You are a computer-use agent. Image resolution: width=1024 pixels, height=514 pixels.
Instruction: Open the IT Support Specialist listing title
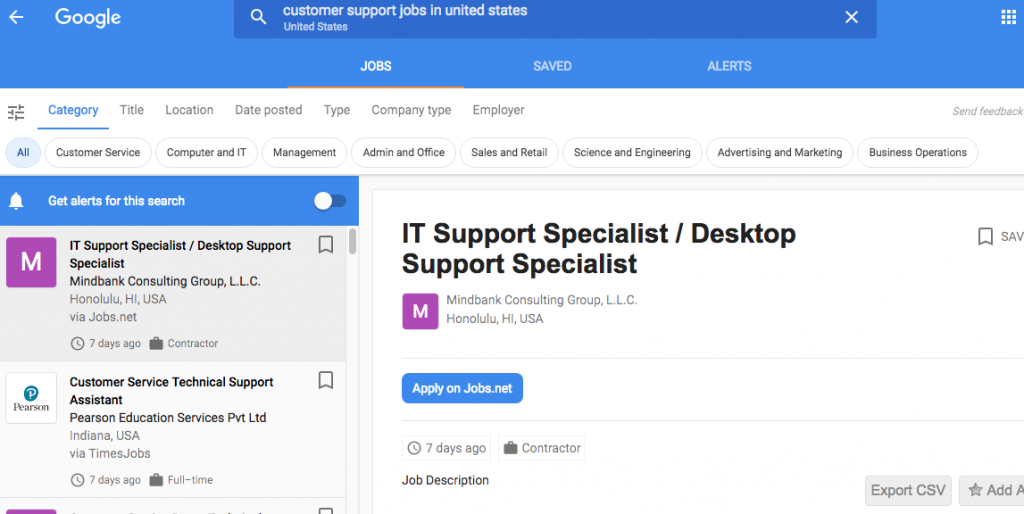180,255
